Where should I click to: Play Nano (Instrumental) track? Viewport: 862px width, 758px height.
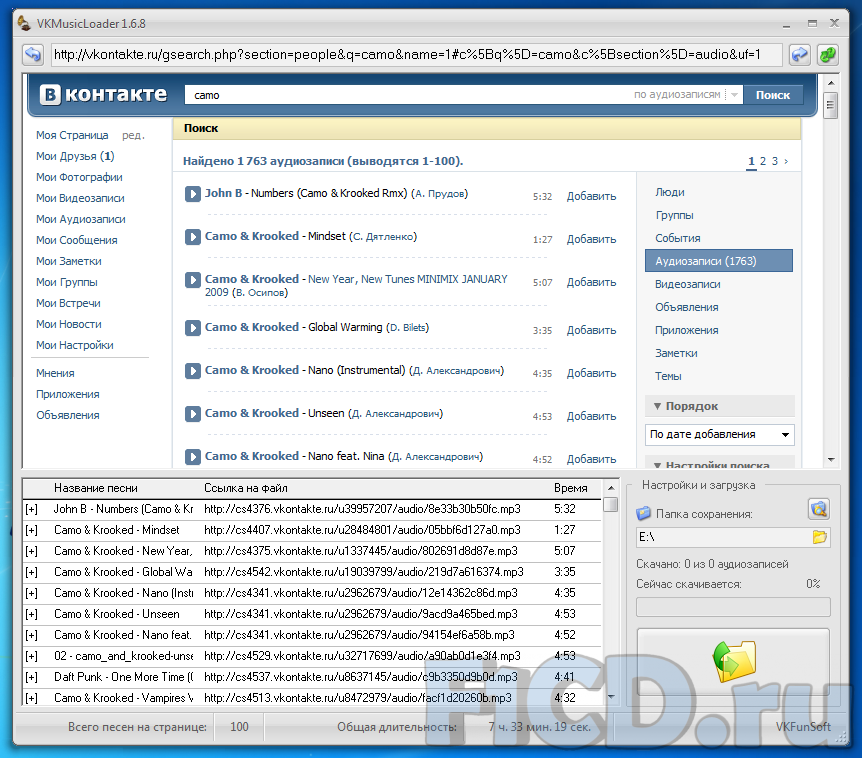click(x=192, y=370)
